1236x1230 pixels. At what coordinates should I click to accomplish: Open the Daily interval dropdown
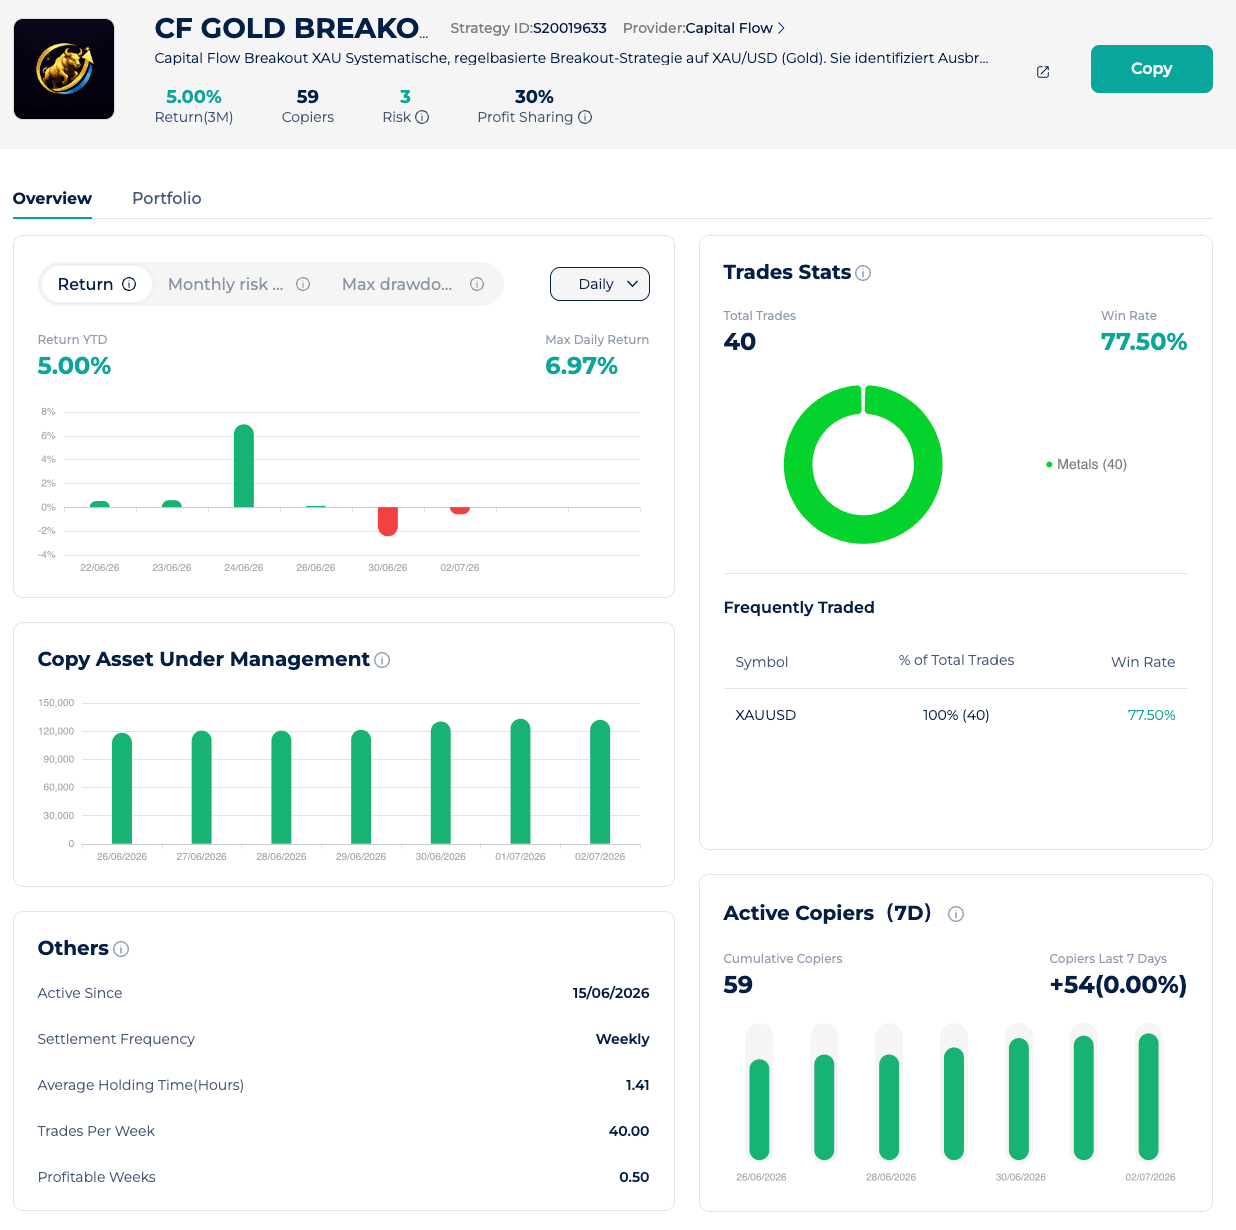pyautogui.click(x=600, y=284)
